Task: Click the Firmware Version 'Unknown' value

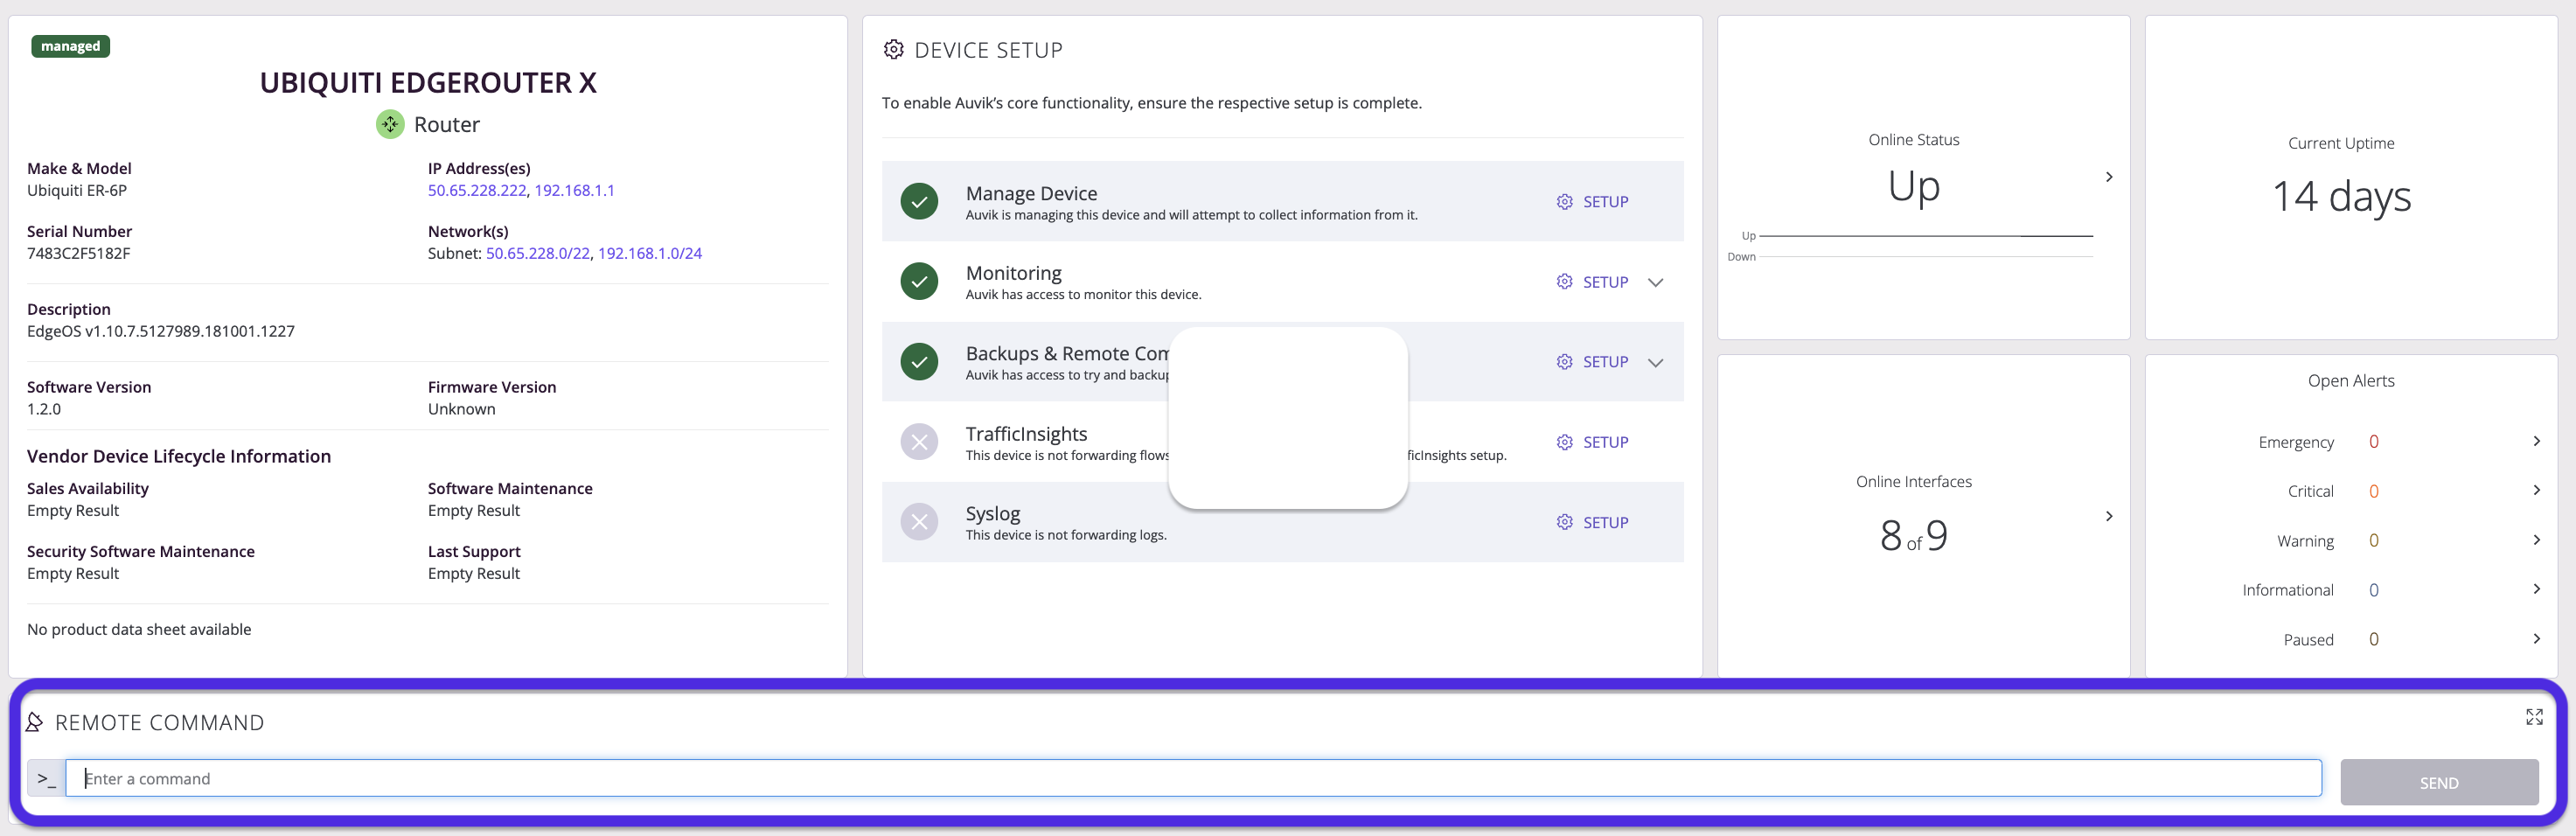Action: tap(461, 409)
